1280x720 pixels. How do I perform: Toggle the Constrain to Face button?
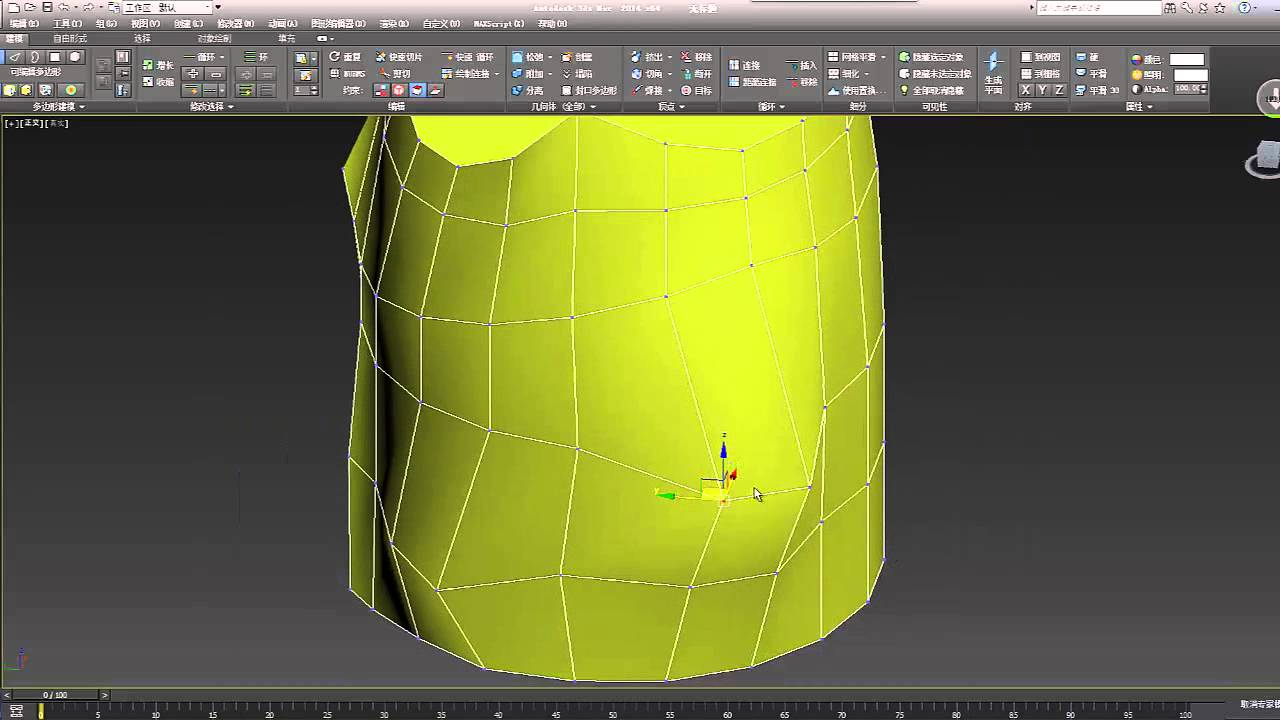[417, 90]
